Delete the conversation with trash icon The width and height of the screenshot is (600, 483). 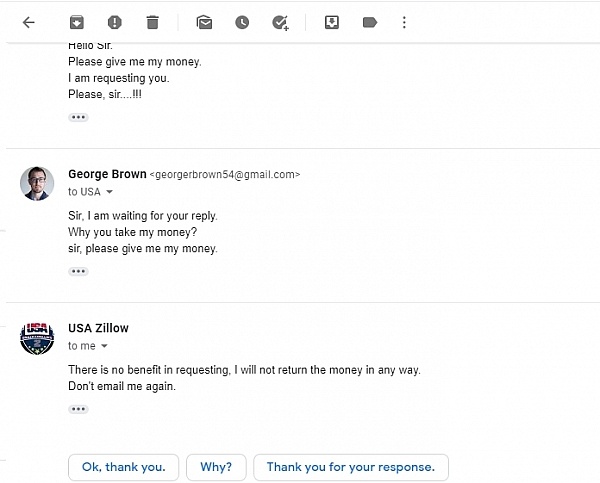click(x=152, y=23)
